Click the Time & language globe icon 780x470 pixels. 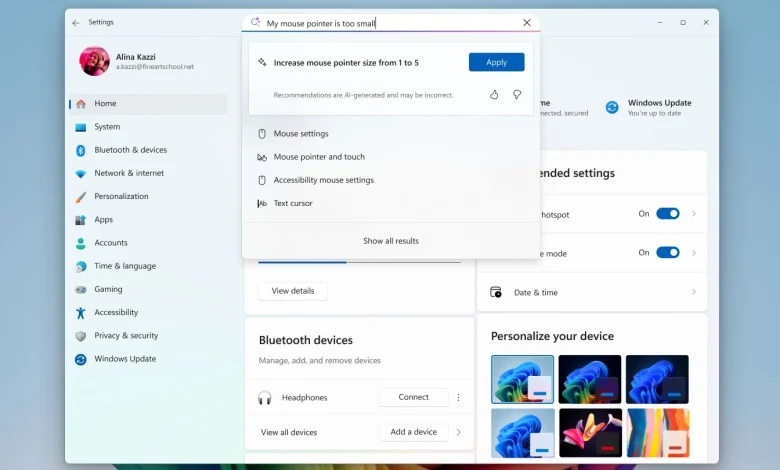81,267
